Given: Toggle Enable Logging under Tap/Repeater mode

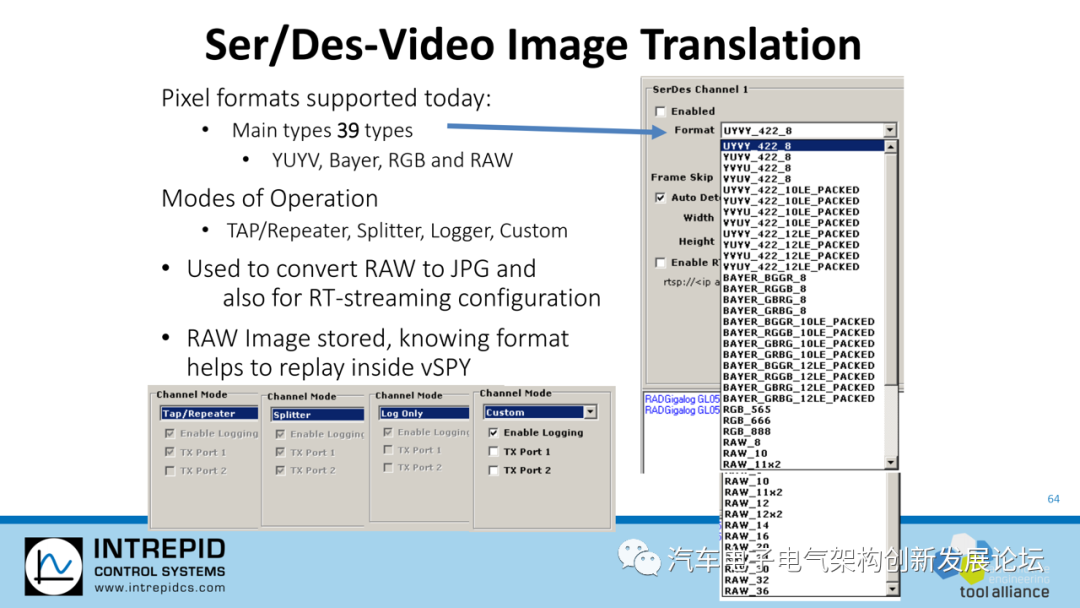Looking at the screenshot, I should pyautogui.click(x=169, y=433).
